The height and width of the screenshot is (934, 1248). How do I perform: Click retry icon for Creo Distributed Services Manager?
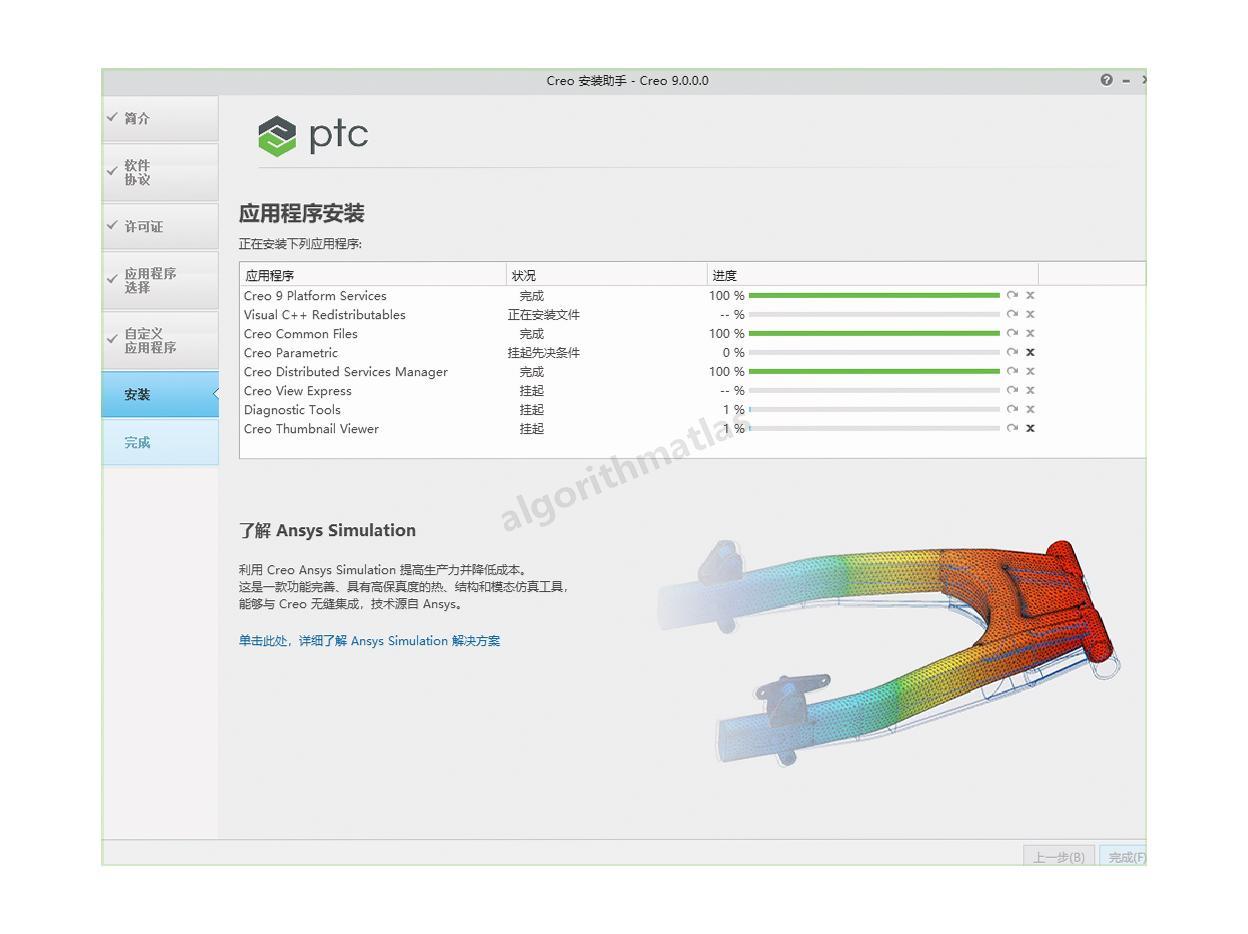(1012, 371)
